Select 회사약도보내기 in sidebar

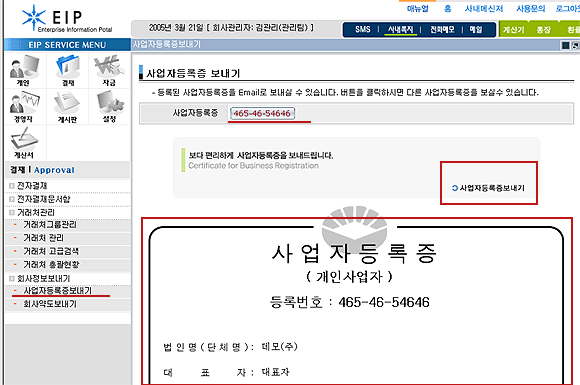pyautogui.click(x=50, y=304)
